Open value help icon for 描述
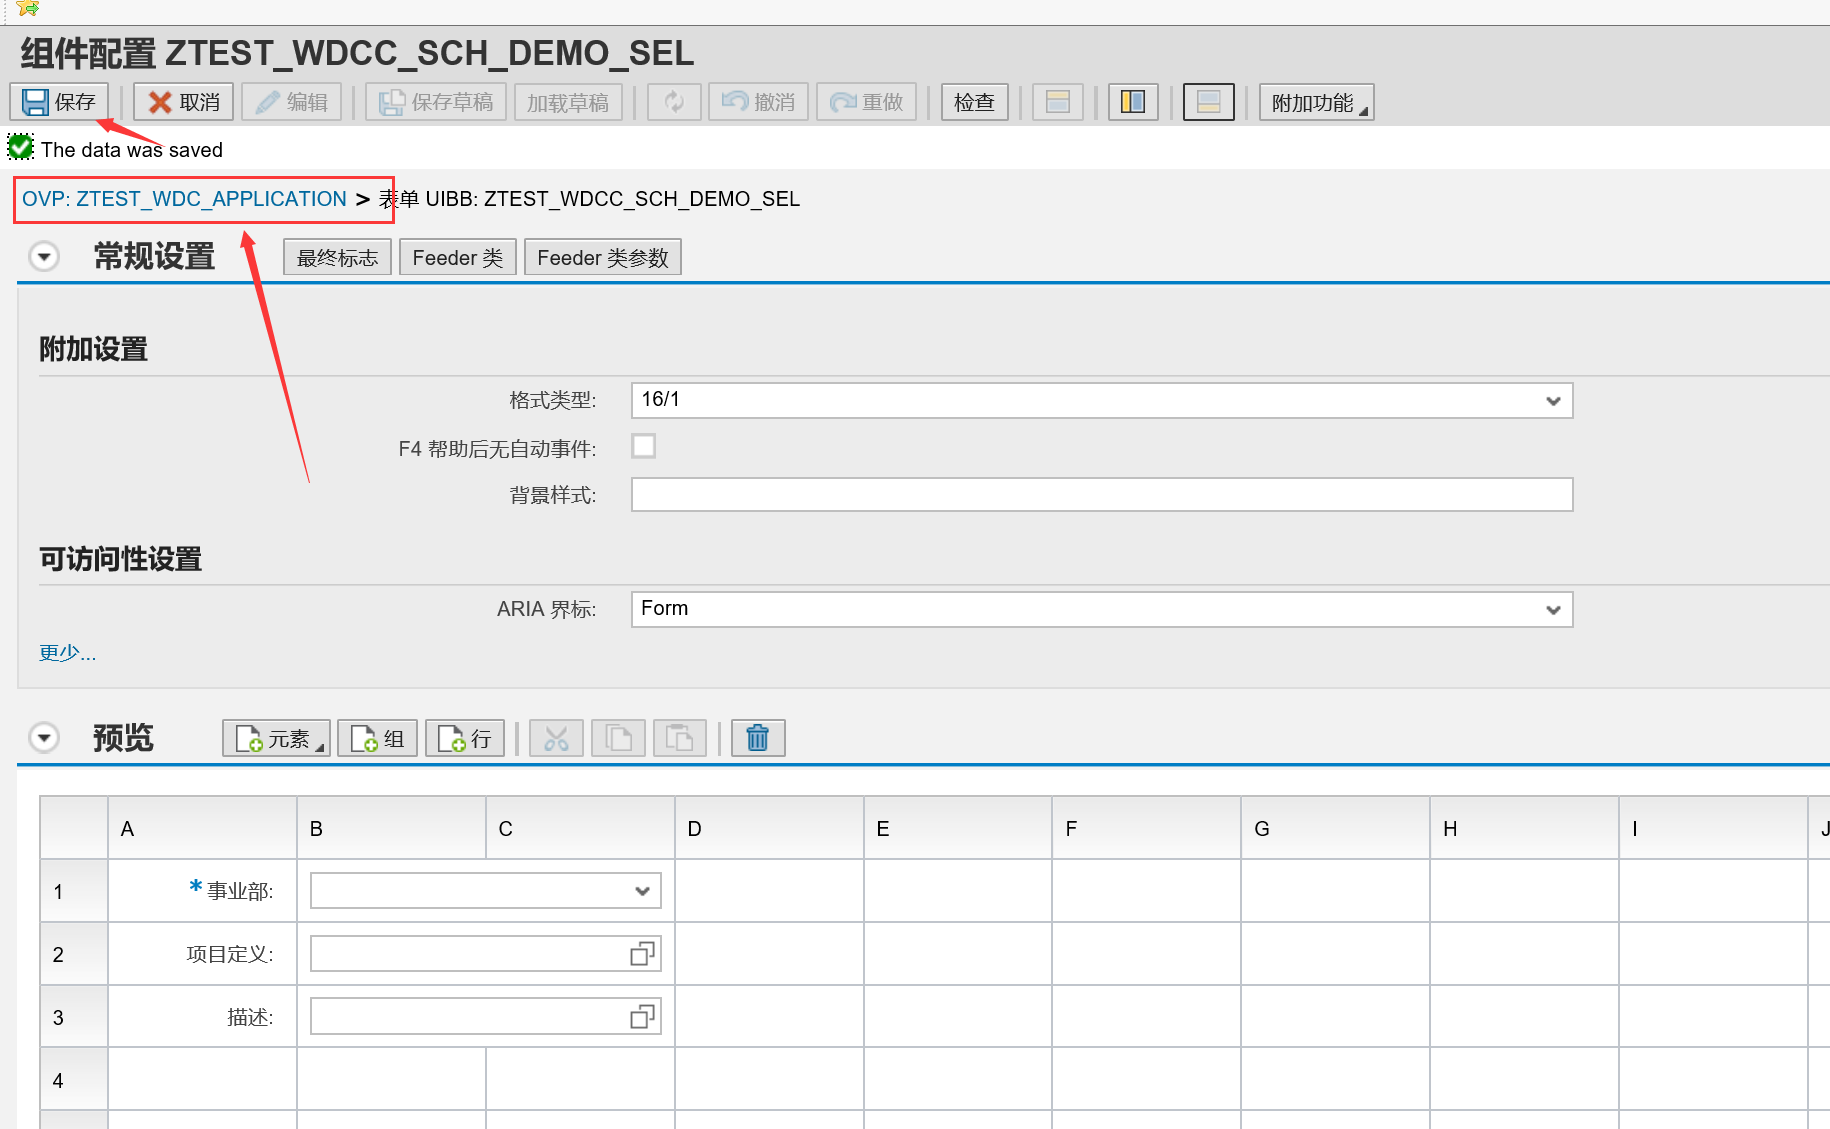 [x=642, y=1017]
